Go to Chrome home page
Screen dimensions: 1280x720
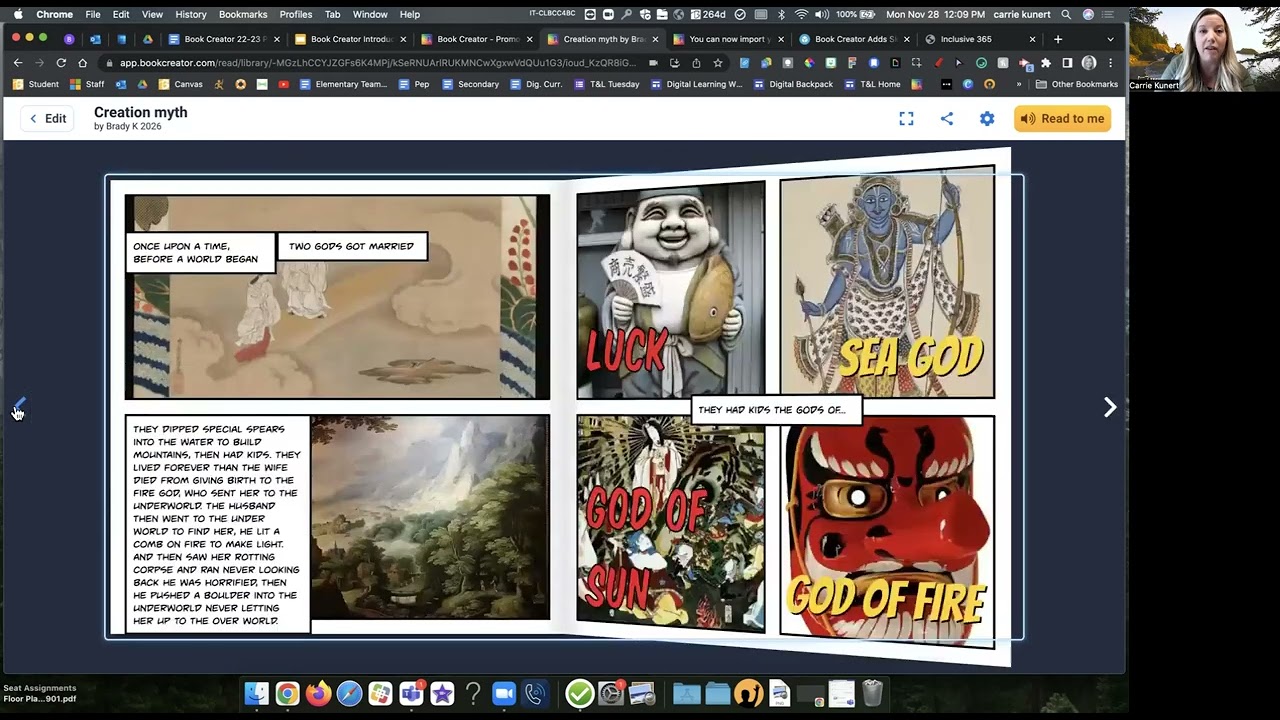(83, 62)
